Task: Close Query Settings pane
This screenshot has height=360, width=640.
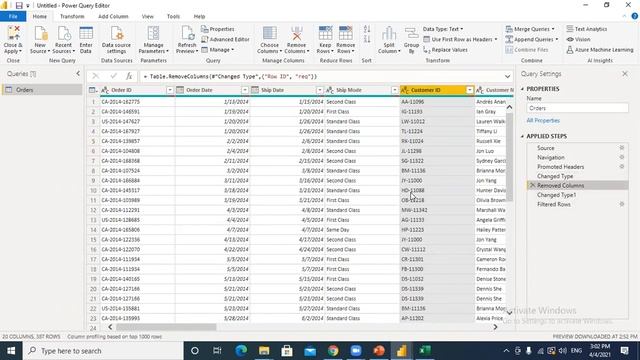Action: coord(625,74)
